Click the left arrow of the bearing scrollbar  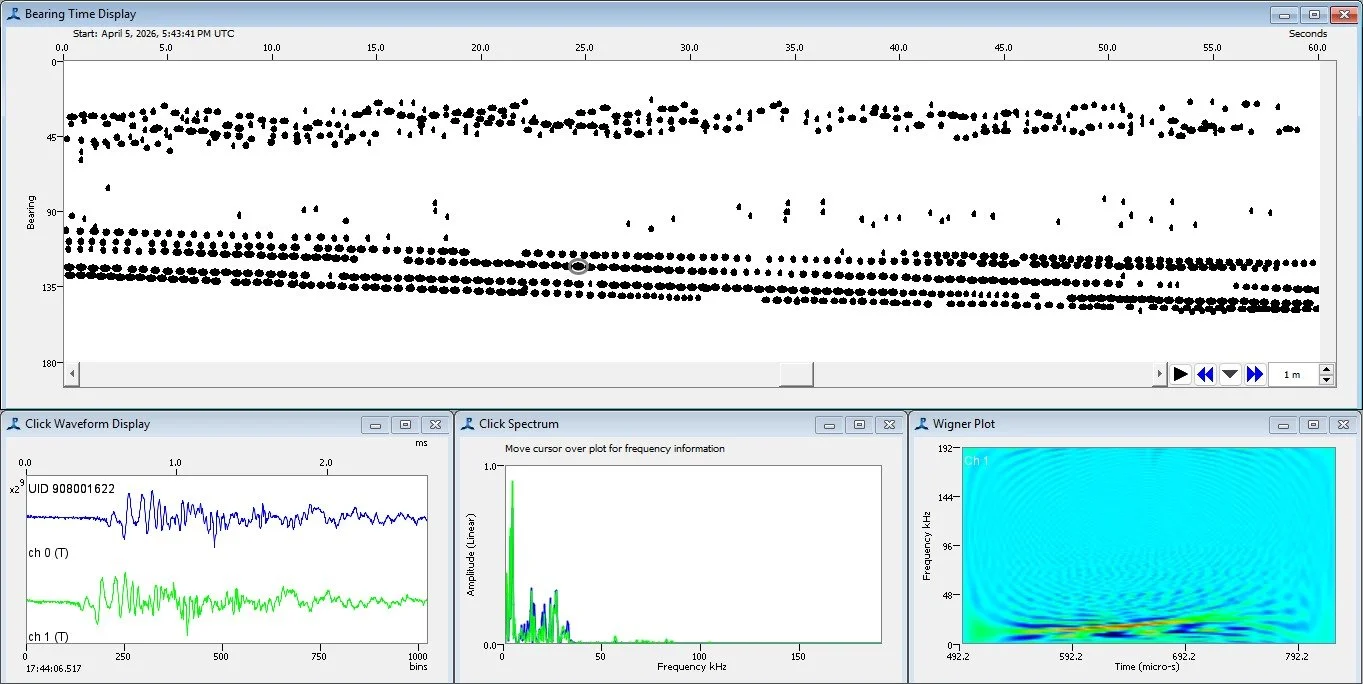pos(71,374)
